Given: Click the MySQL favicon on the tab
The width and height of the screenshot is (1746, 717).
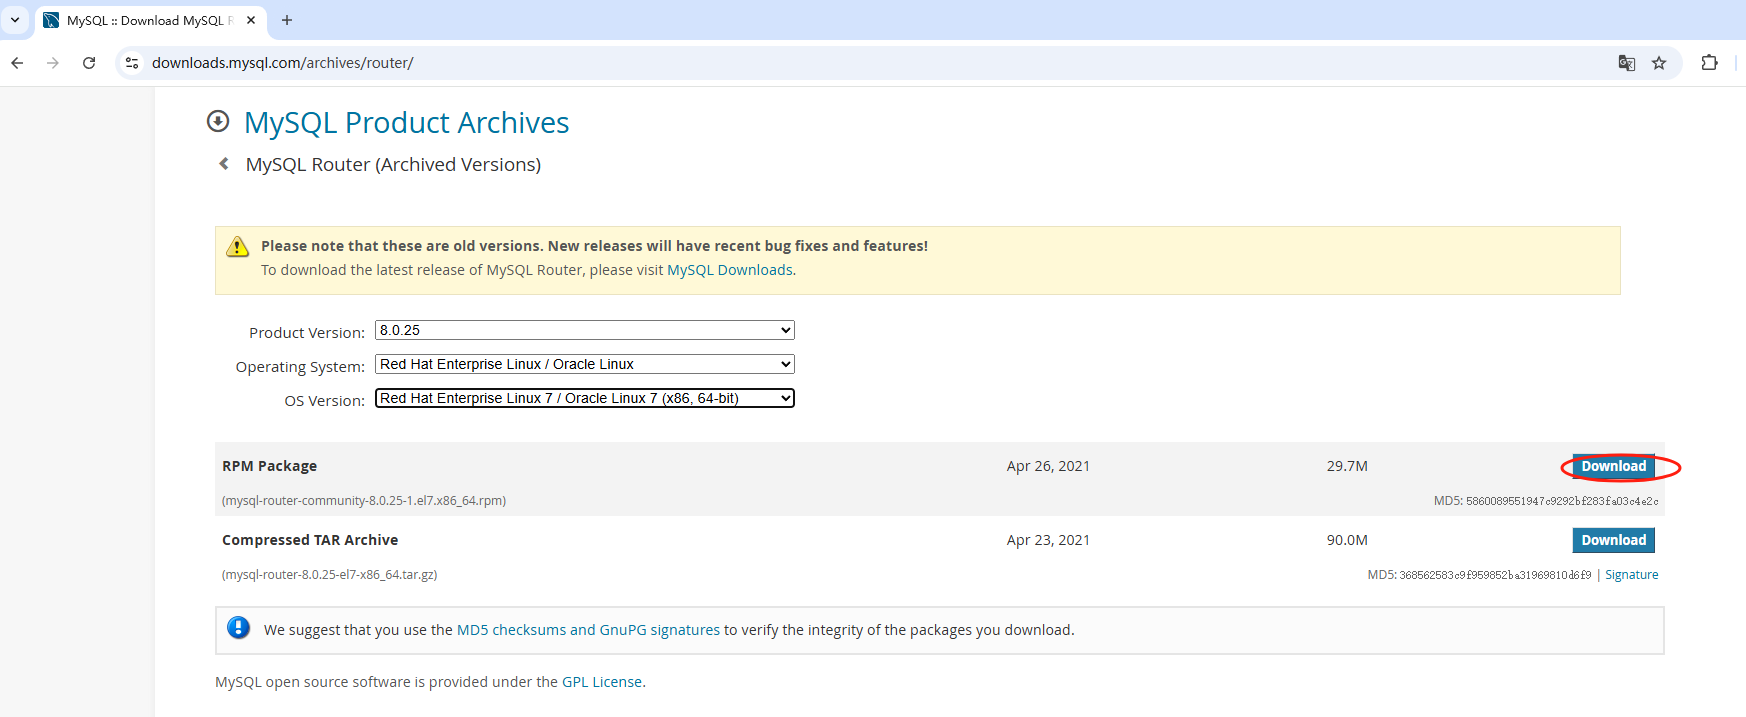Looking at the screenshot, I should click(x=51, y=20).
